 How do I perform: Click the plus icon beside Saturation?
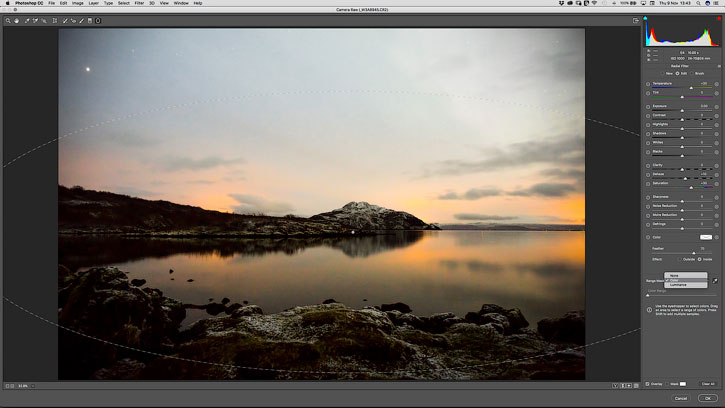(x=717, y=184)
